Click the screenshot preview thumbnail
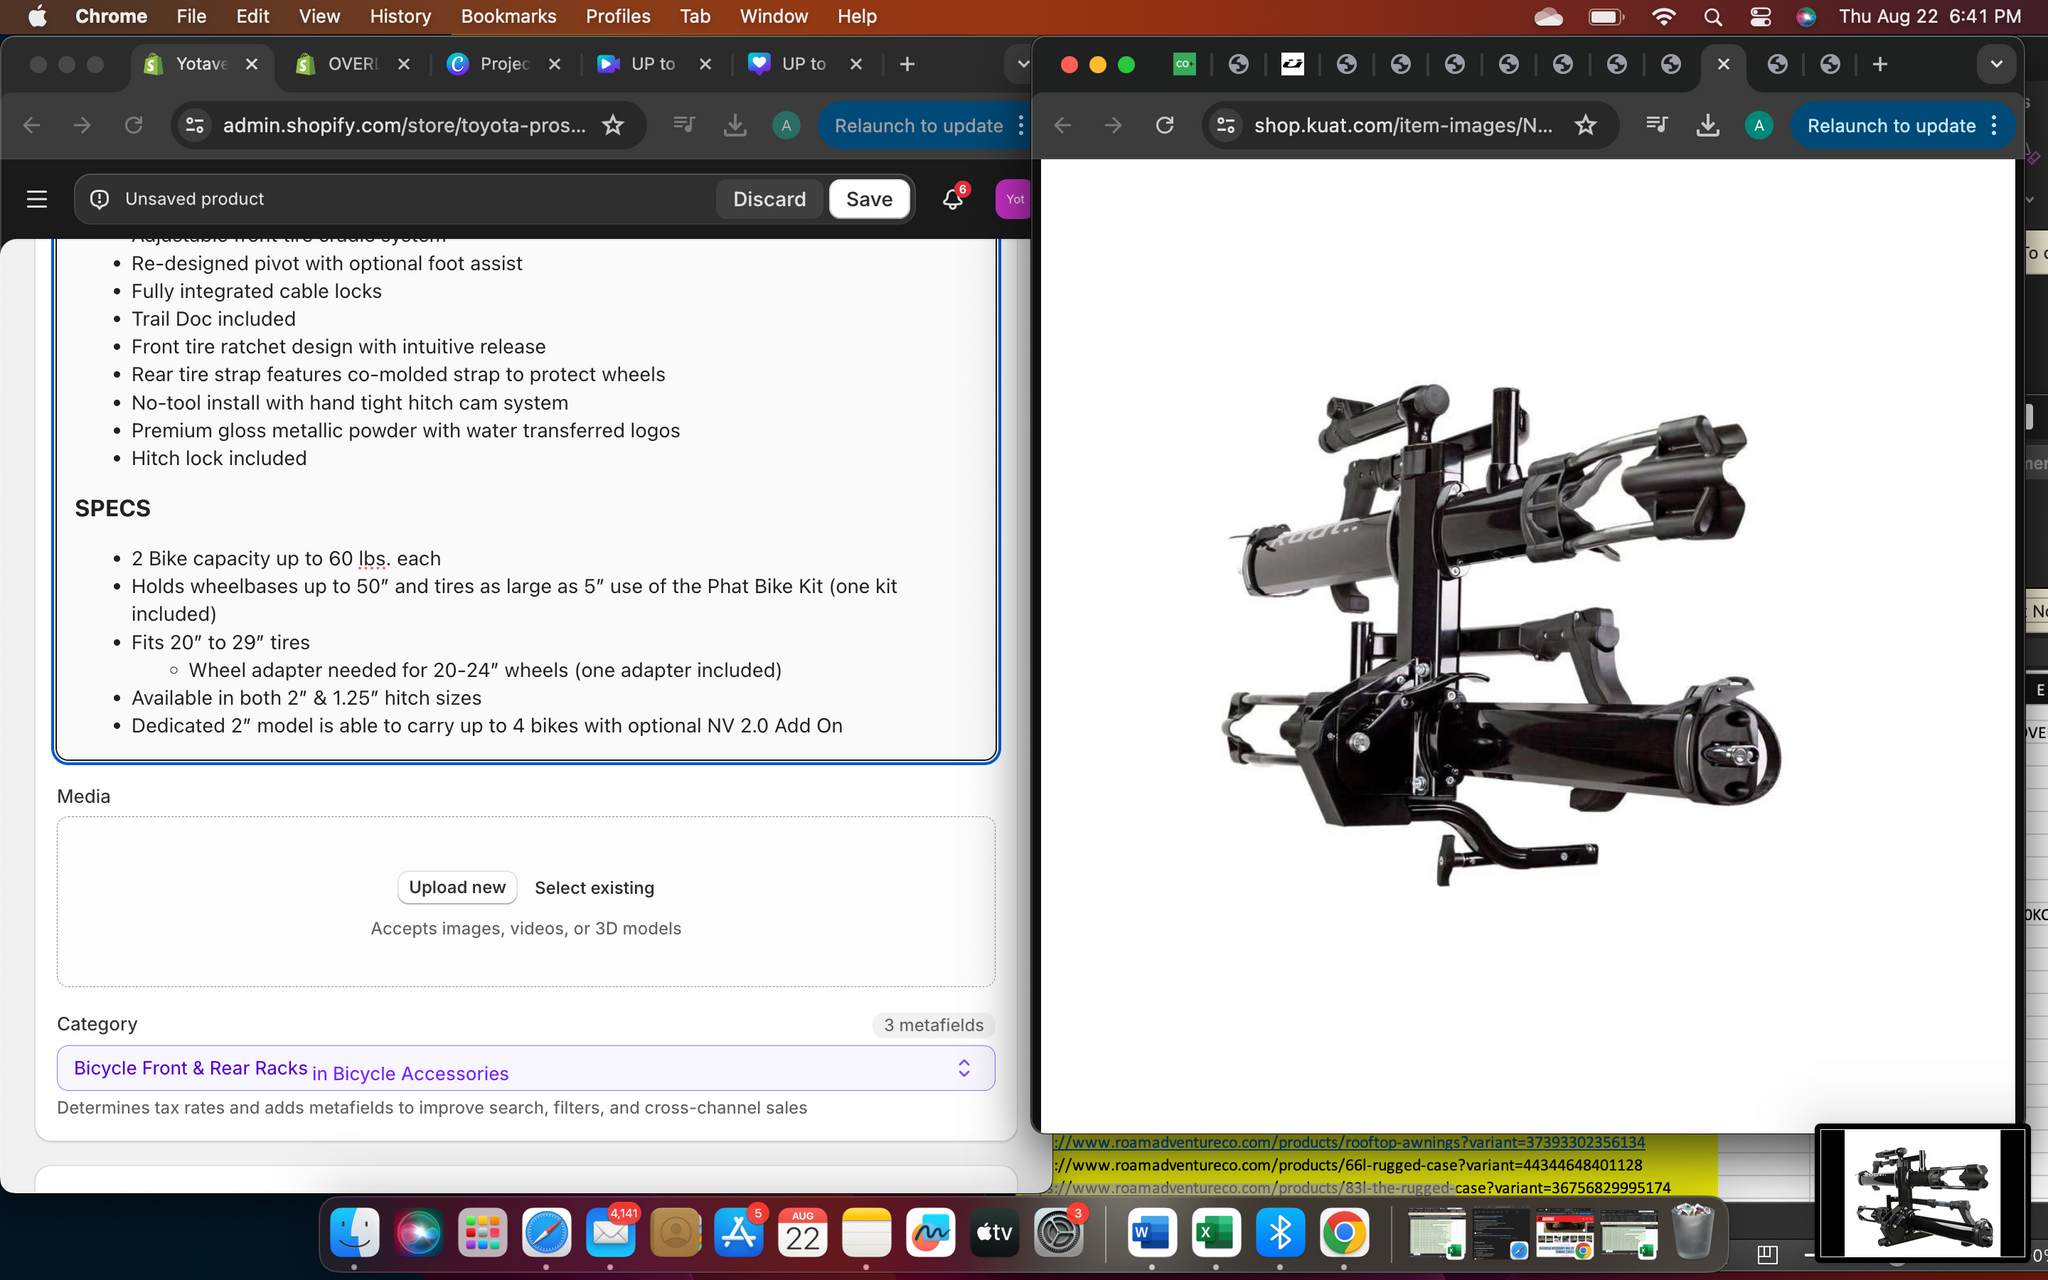The image size is (2048, 1280). point(1921,1192)
